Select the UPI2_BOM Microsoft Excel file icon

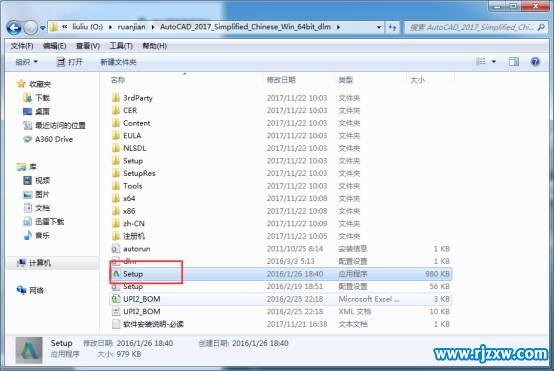click(x=116, y=299)
